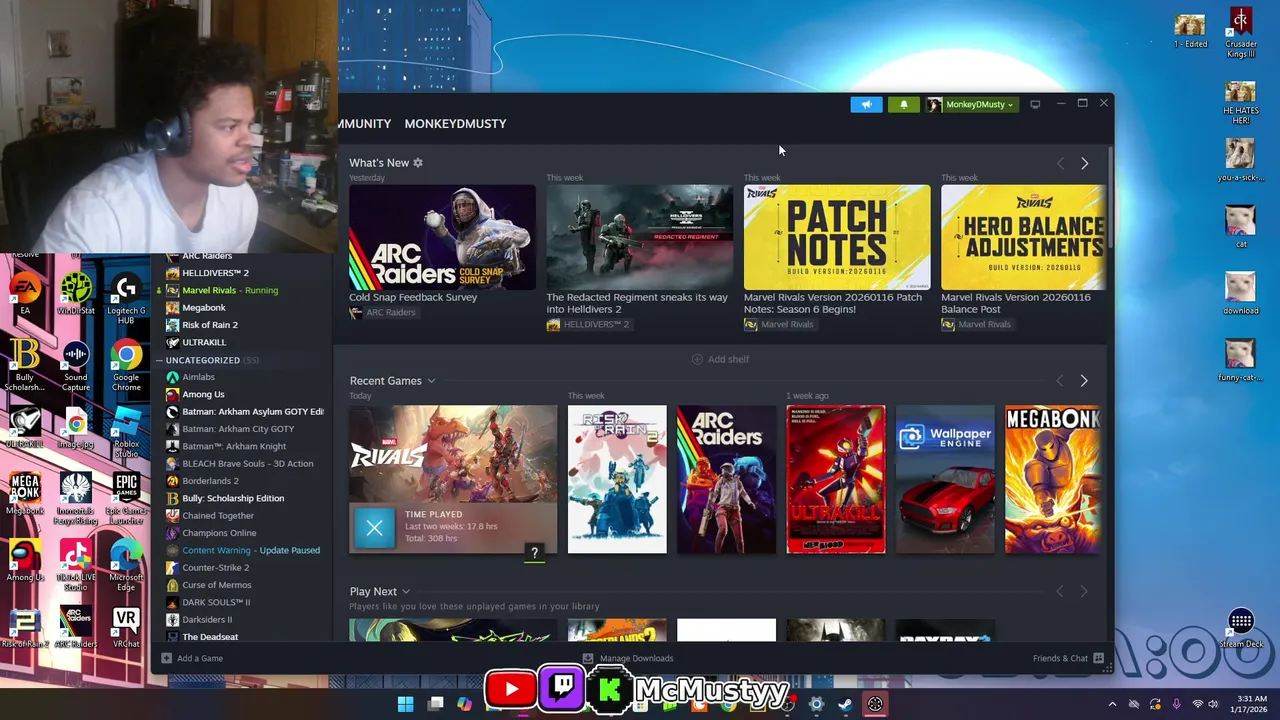Select Stream Deck desktop icon
Viewport: 1280px width, 720px height.
pyautogui.click(x=1241, y=629)
